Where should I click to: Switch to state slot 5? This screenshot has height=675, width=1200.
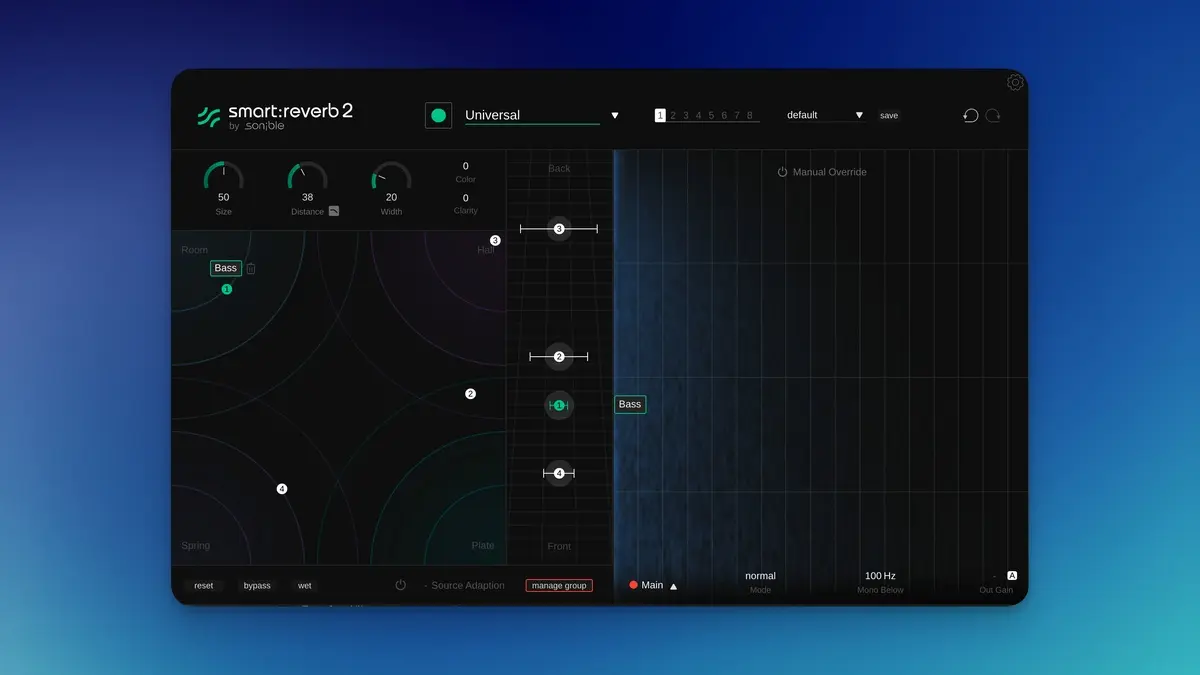point(712,115)
